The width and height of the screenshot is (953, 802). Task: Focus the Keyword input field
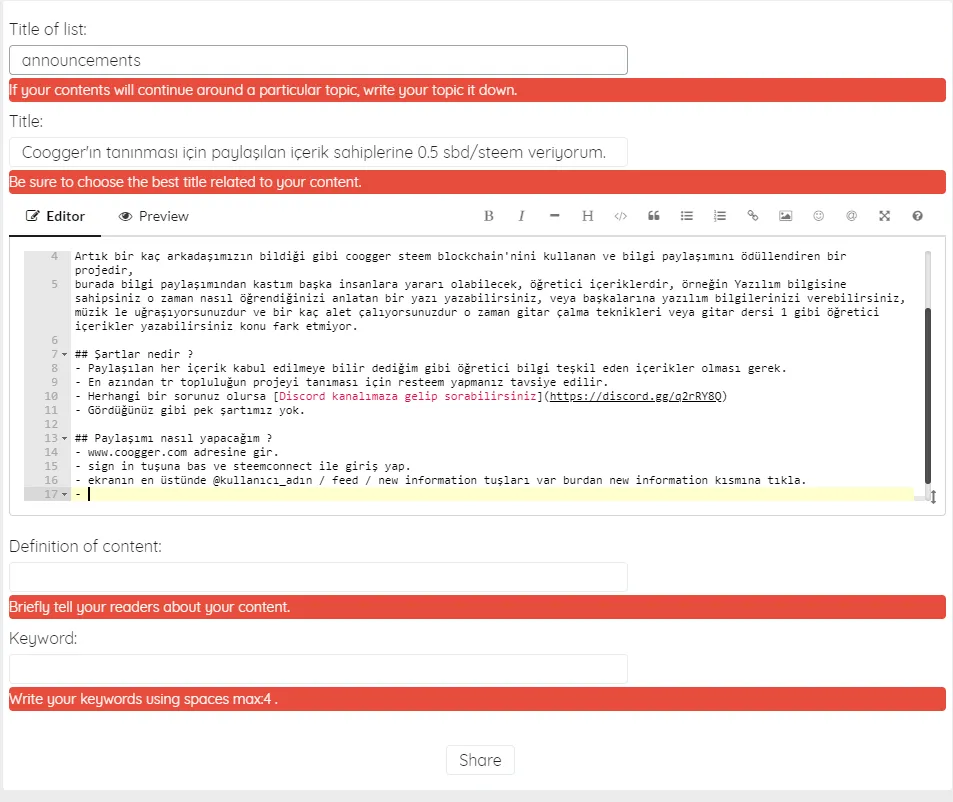[x=318, y=669]
